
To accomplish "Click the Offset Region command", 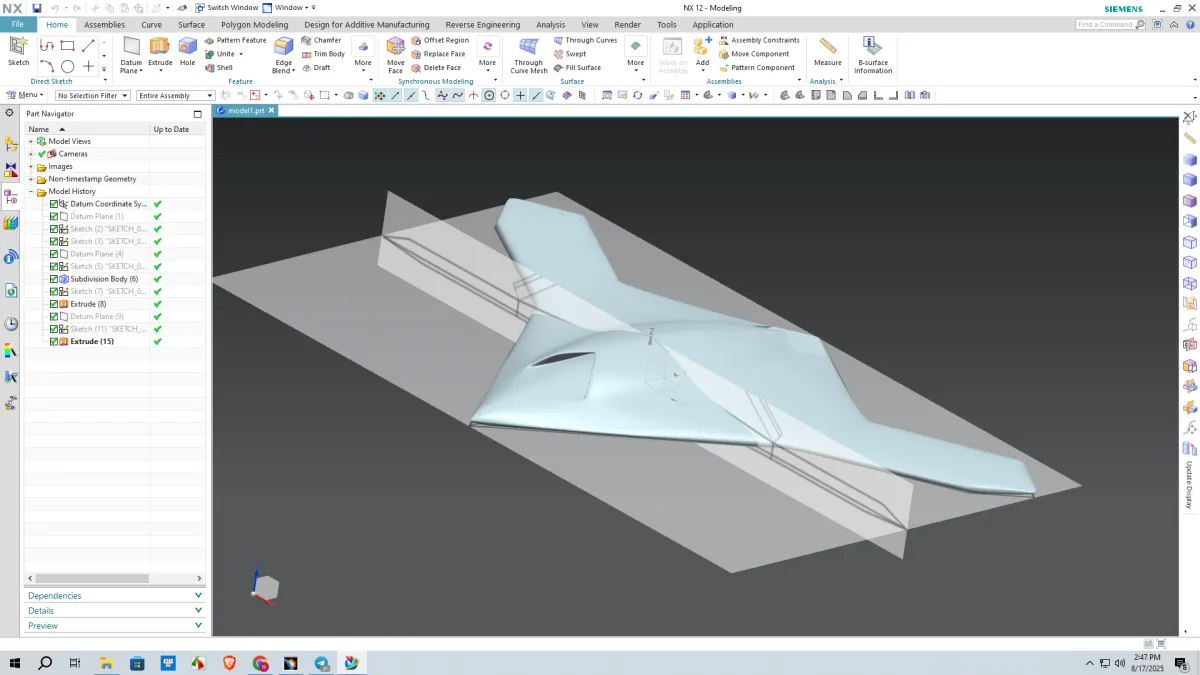I will [x=440, y=40].
